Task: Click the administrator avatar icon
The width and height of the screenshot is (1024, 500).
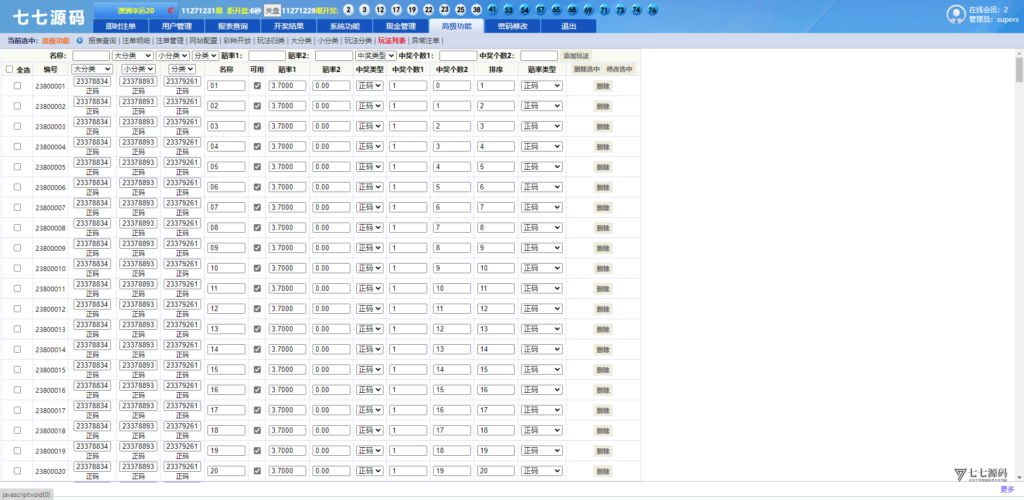Action: coord(956,15)
